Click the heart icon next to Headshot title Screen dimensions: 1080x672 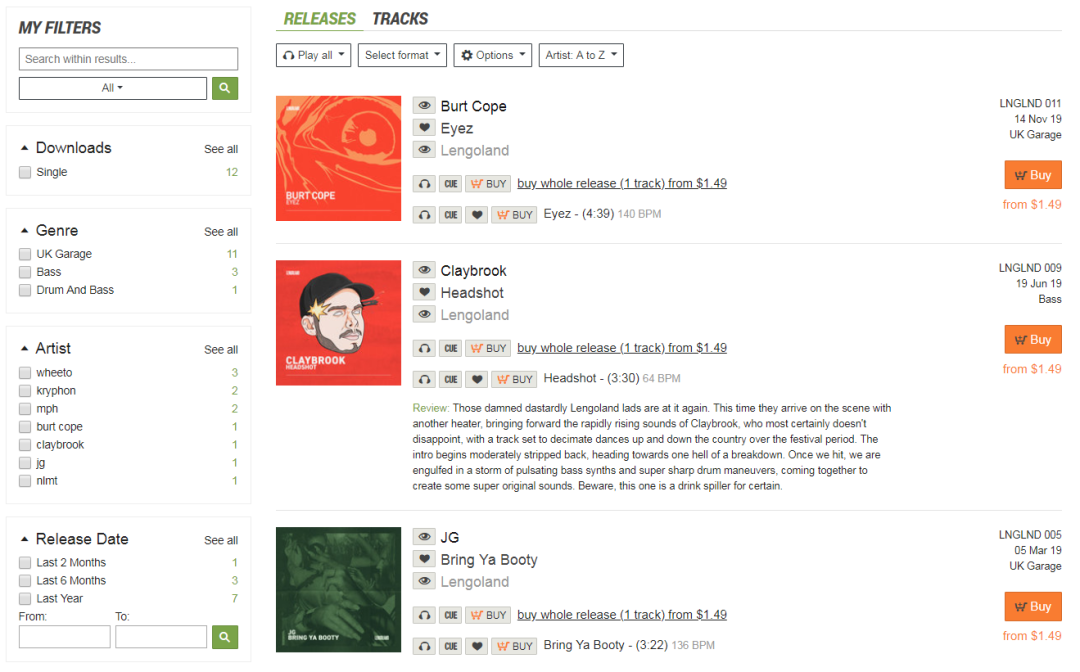click(424, 292)
